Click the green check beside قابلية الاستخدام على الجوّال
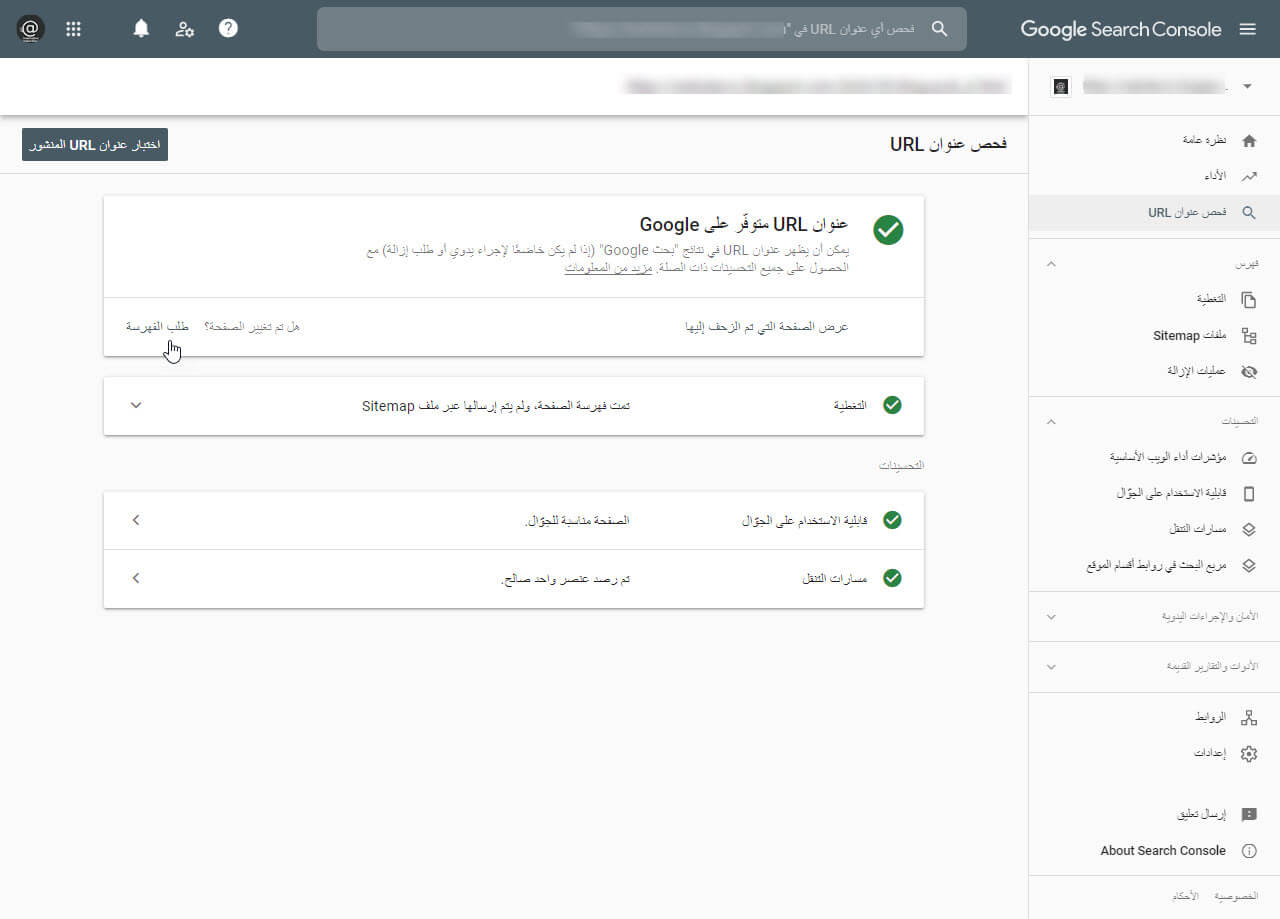The height and width of the screenshot is (919, 1280). point(892,520)
